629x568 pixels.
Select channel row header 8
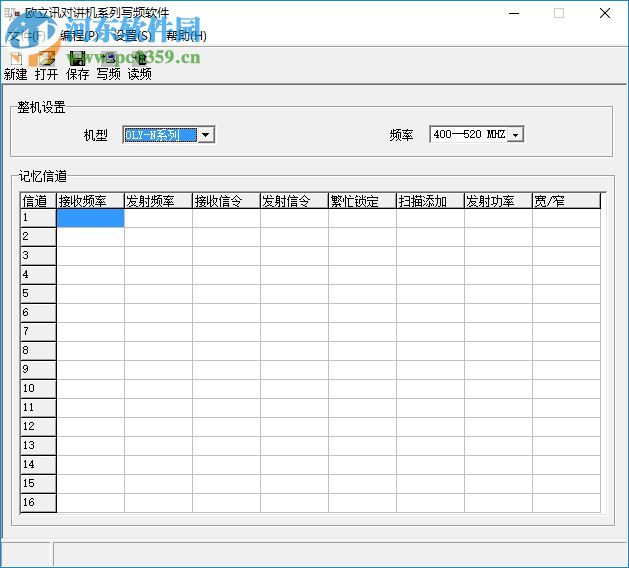39,351
